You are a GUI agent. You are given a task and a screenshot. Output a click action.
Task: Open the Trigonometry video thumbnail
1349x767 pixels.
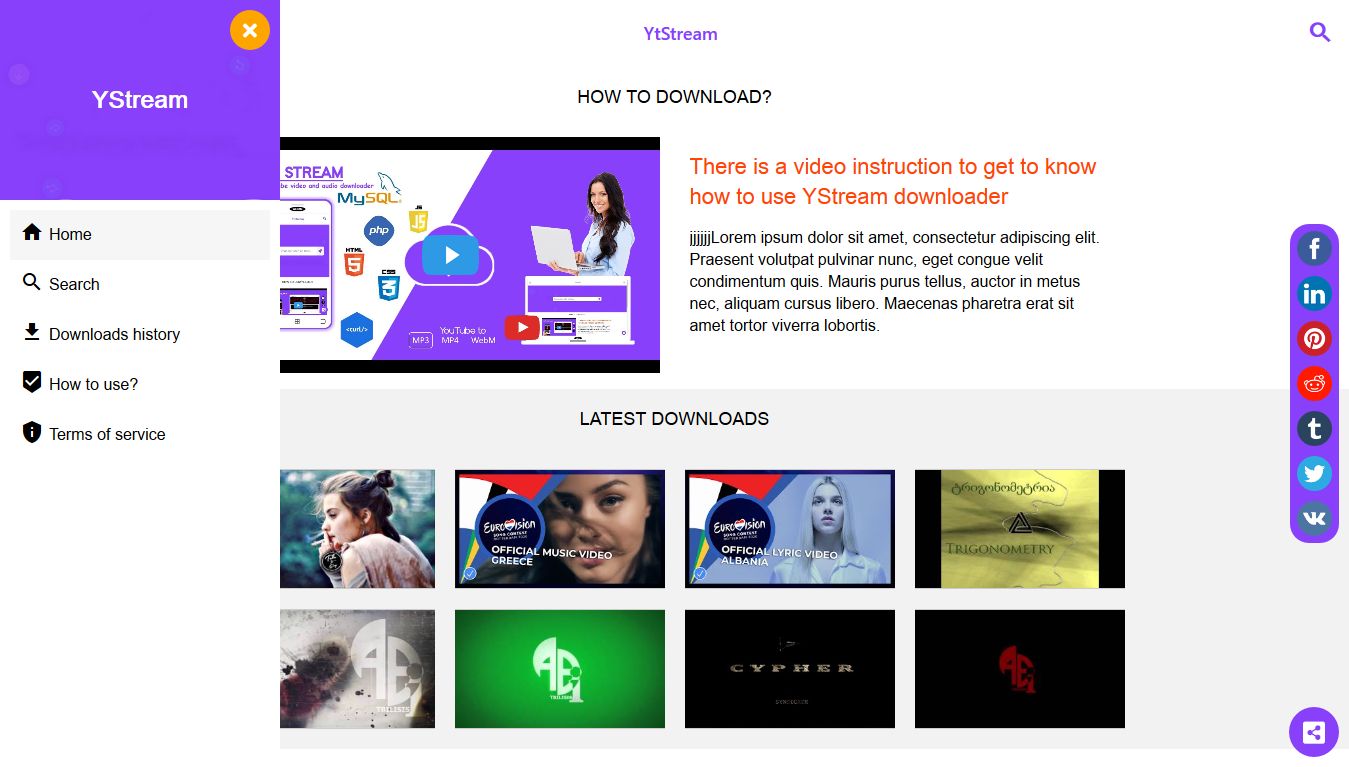coord(1020,529)
